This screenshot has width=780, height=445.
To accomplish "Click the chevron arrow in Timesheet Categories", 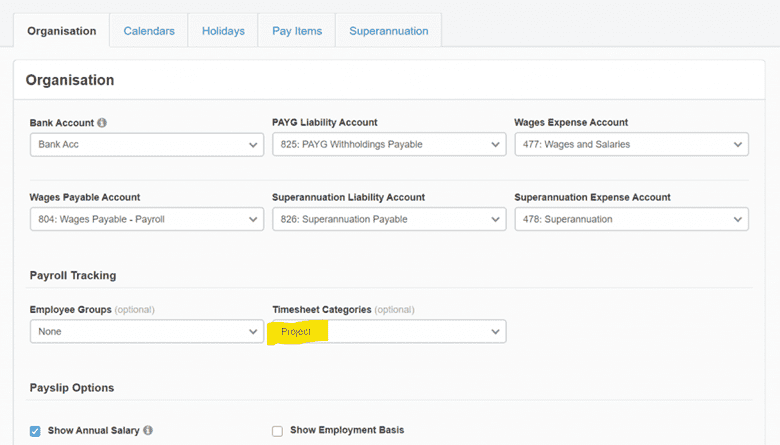I will click(x=494, y=331).
